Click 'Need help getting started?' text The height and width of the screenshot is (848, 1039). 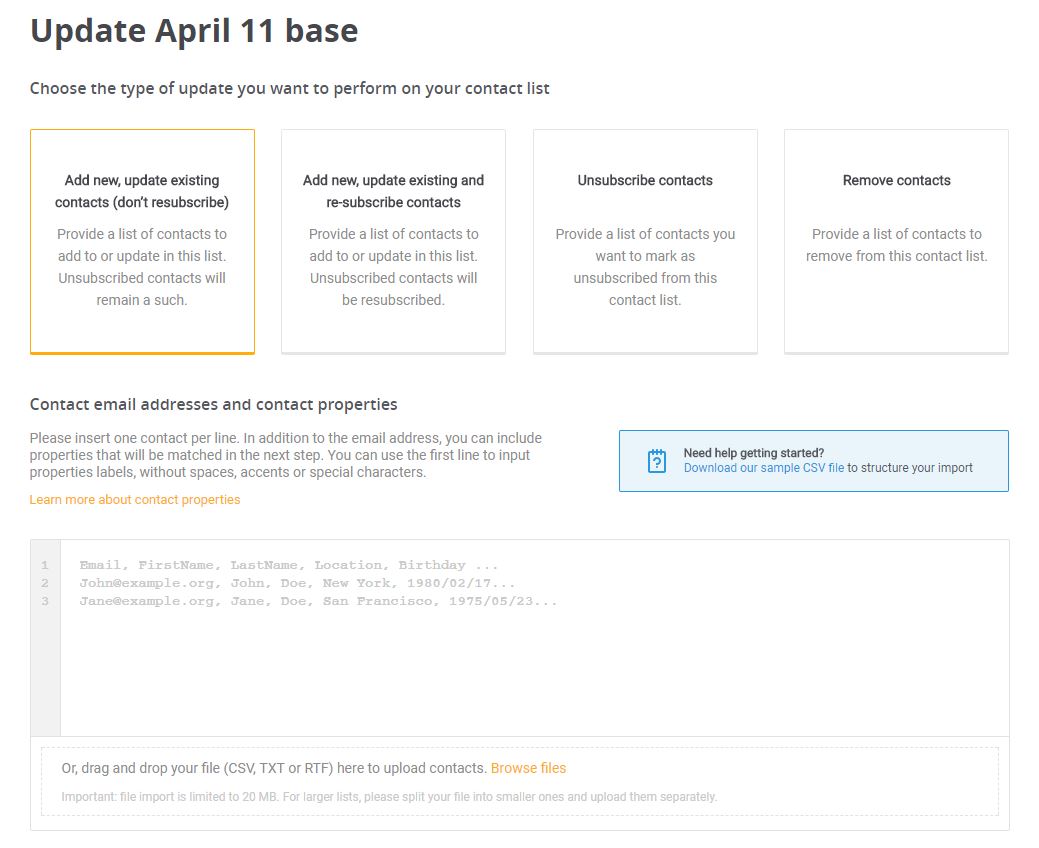[x=754, y=452]
